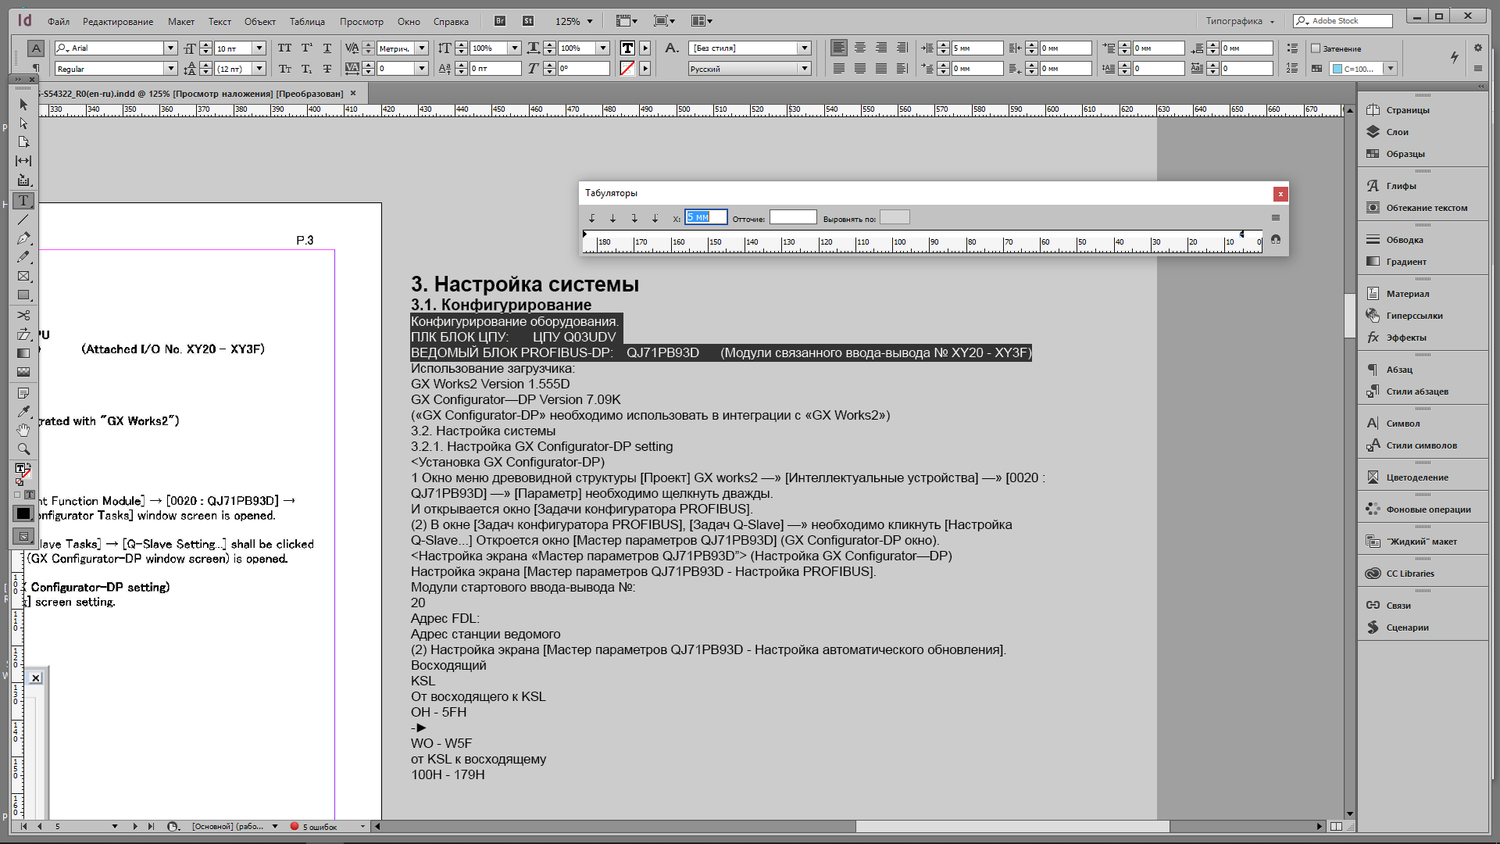1500x844 pixels.
Task: Select the Direct Selection tool
Action: (23, 123)
